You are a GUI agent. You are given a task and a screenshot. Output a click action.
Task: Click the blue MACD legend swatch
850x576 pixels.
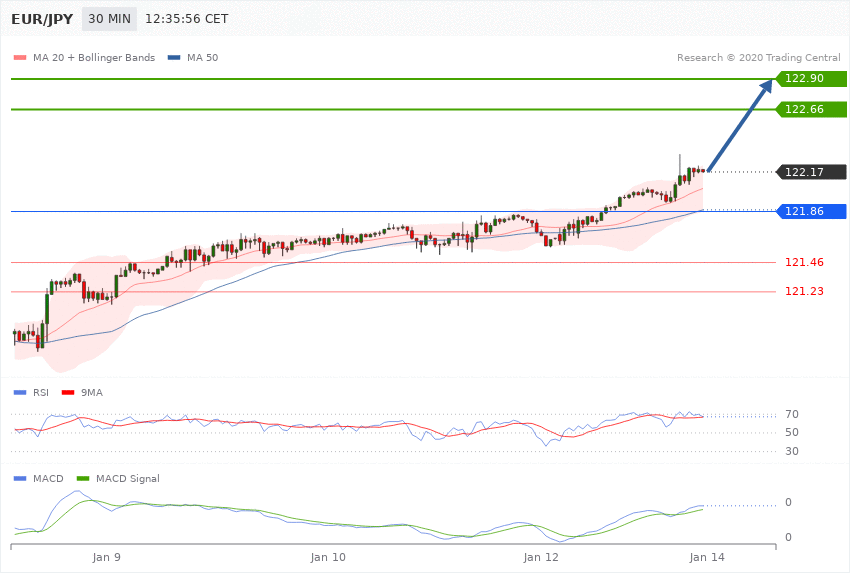pyautogui.click(x=20, y=478)
